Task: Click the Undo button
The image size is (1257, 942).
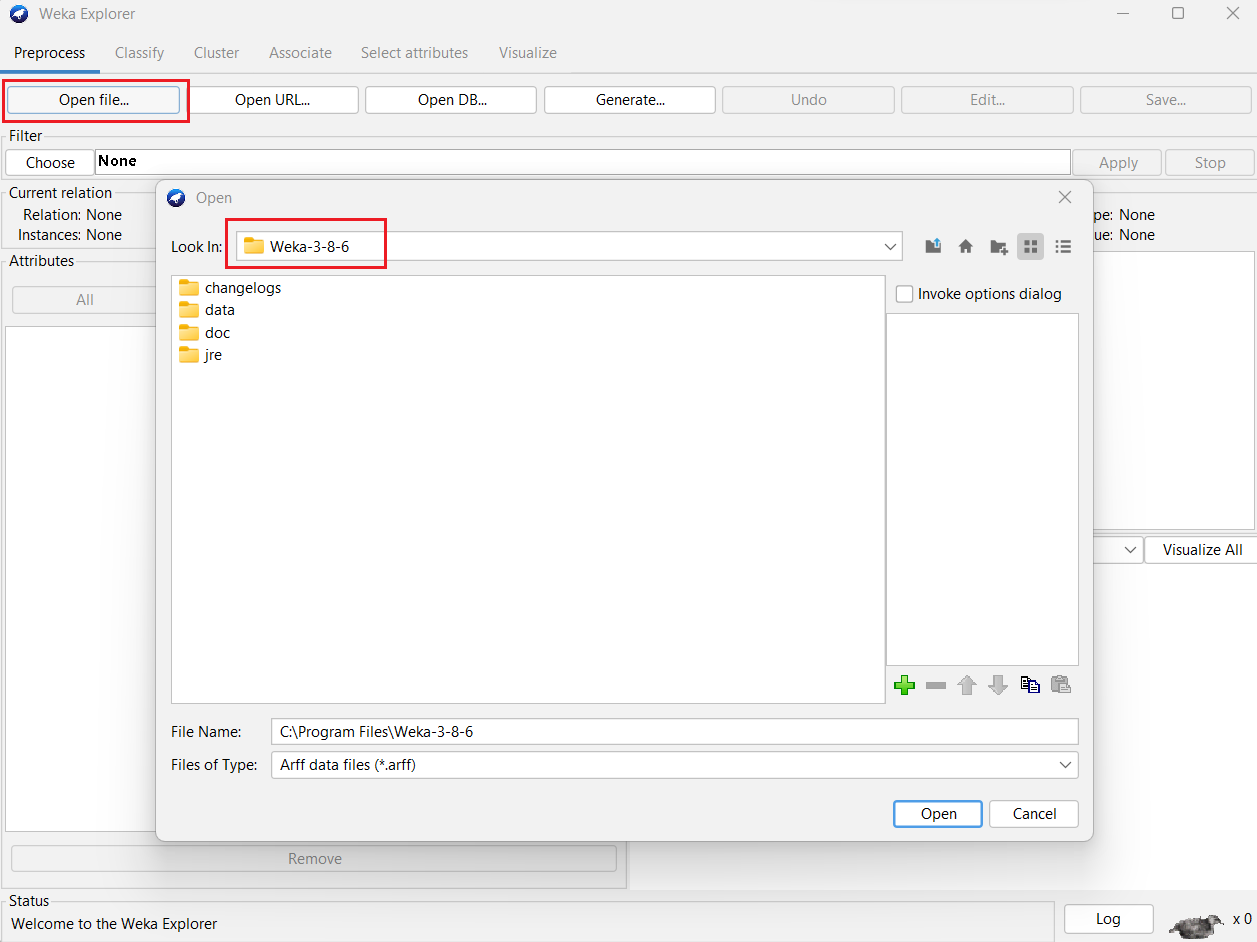Action: point(809,100)
